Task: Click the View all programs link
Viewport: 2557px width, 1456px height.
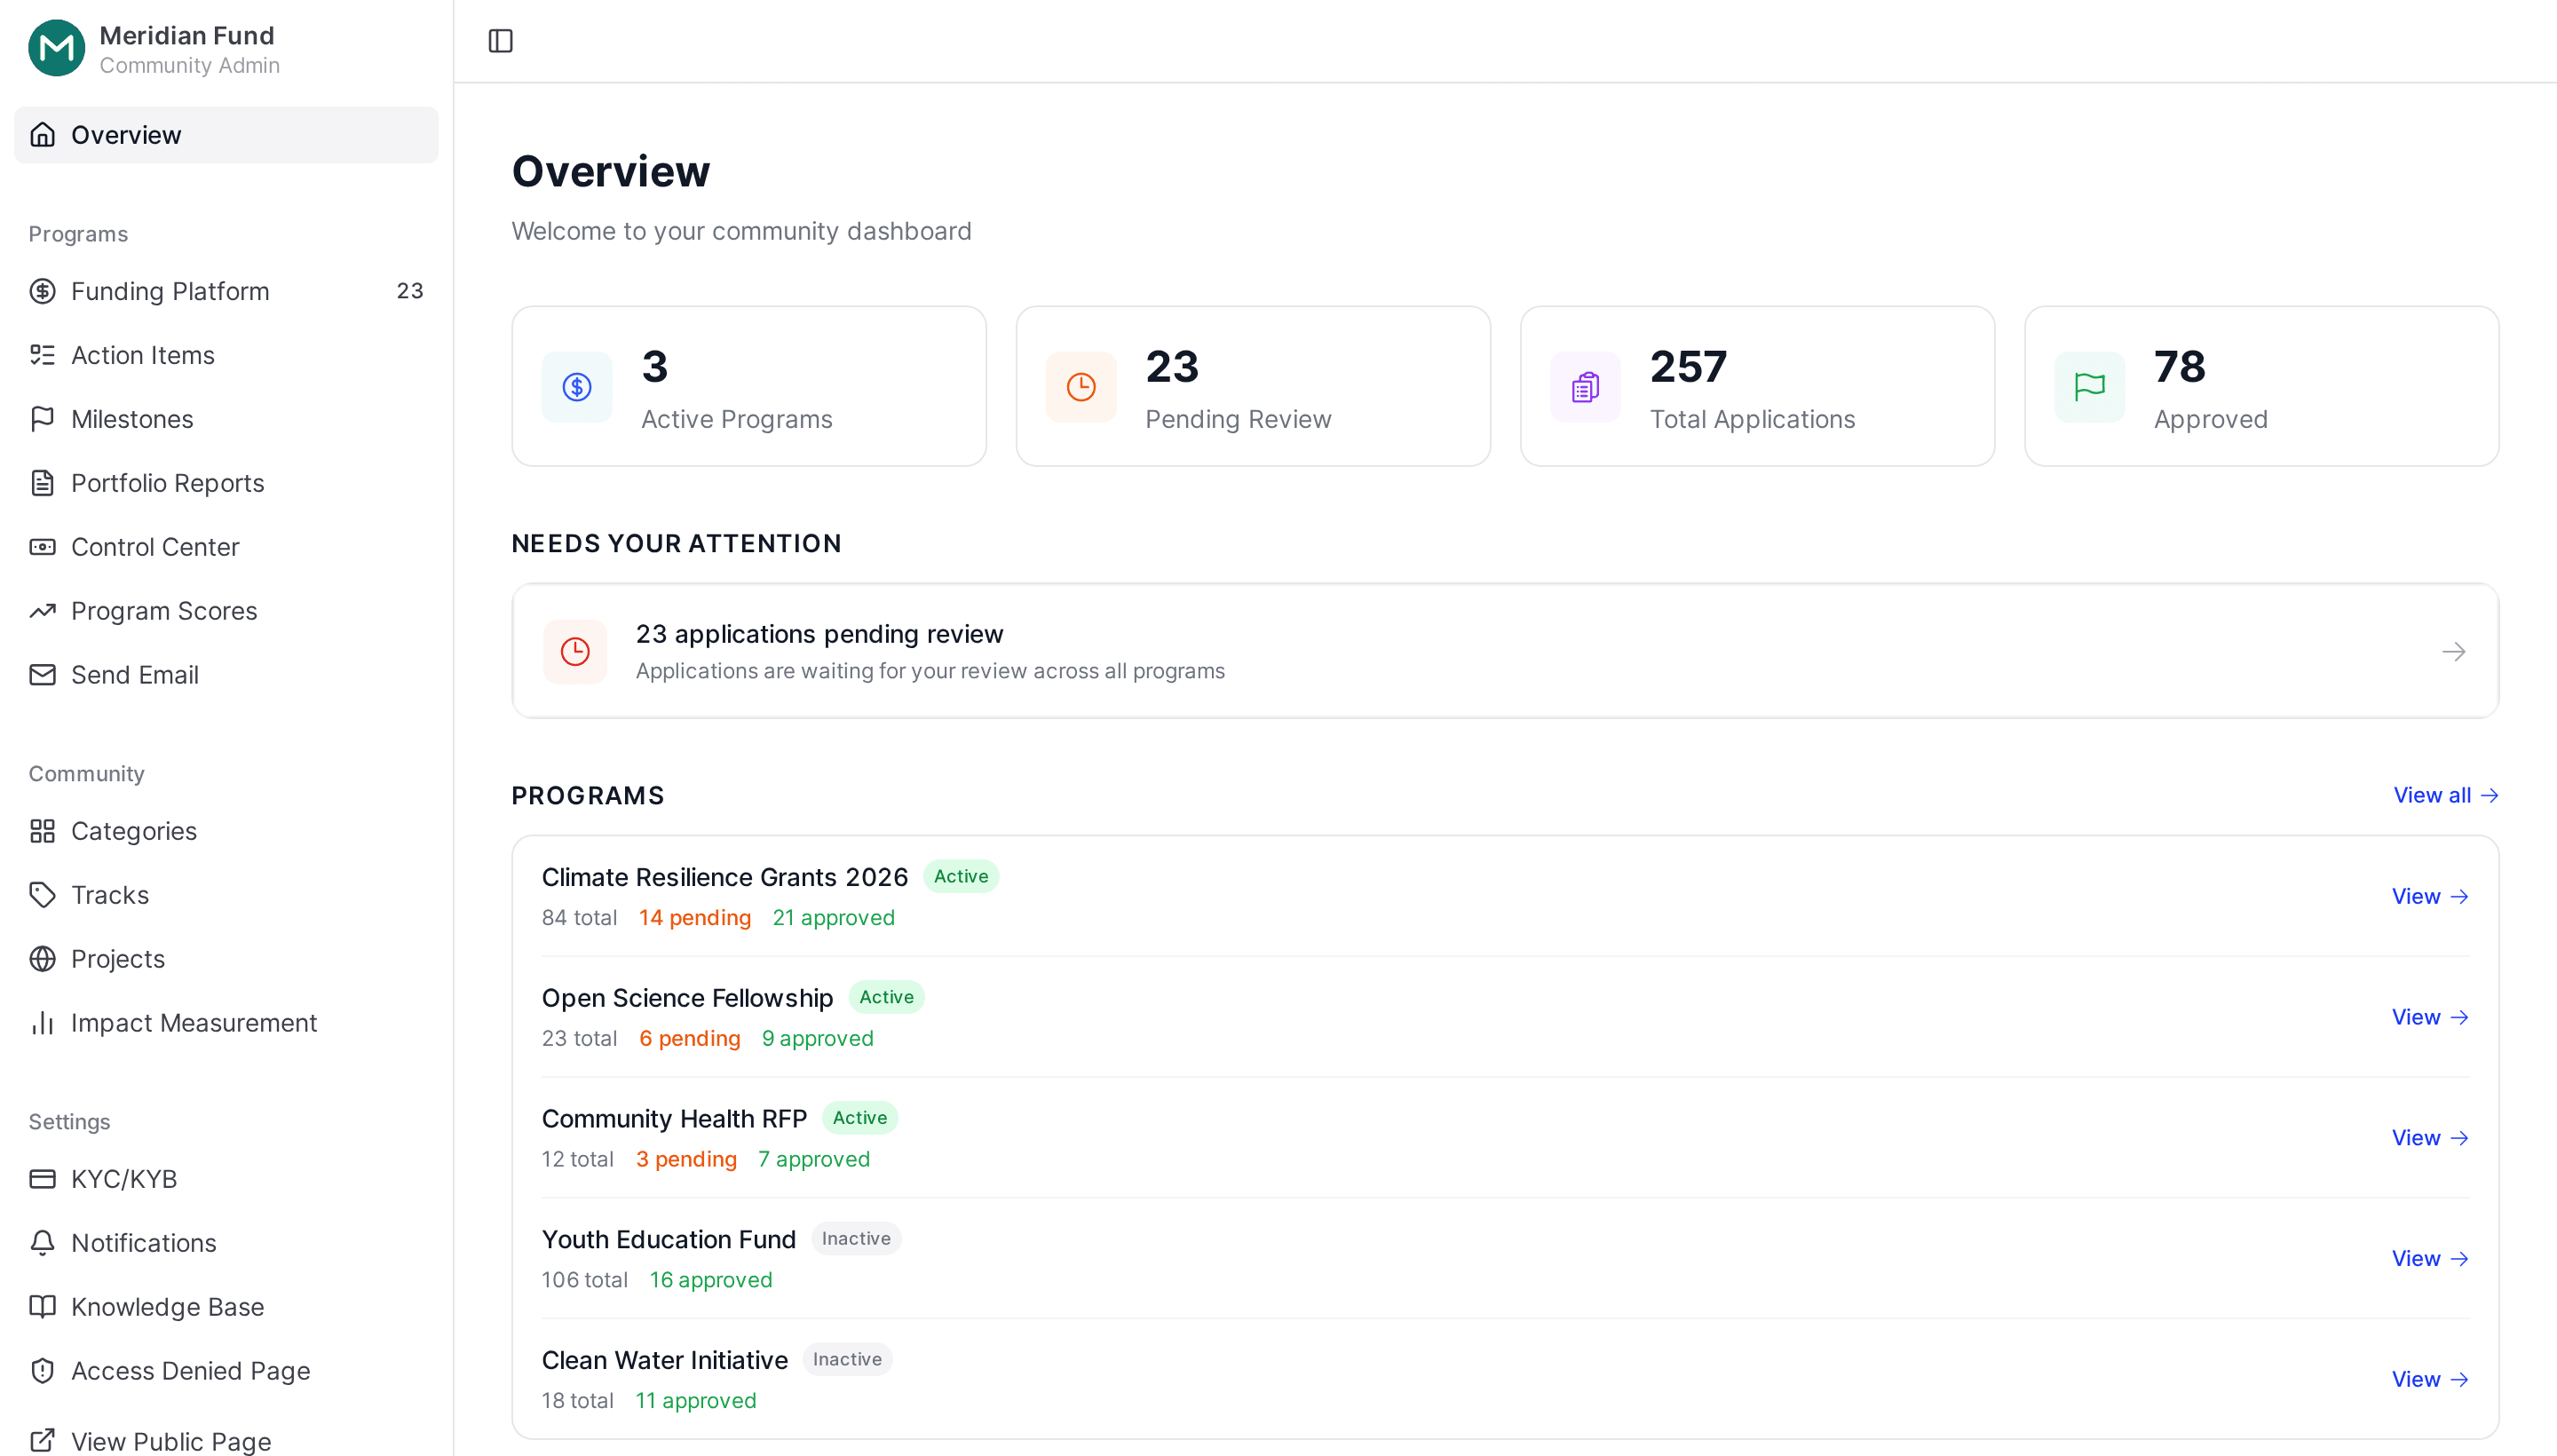Action: [2445, 796]
